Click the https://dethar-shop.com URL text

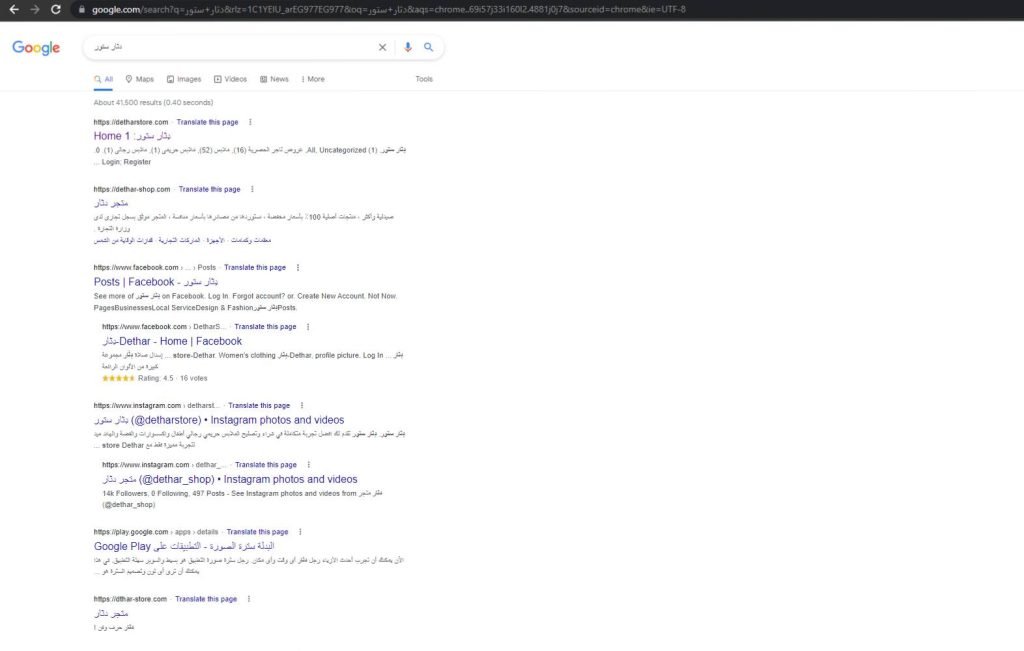pos(131,189)
